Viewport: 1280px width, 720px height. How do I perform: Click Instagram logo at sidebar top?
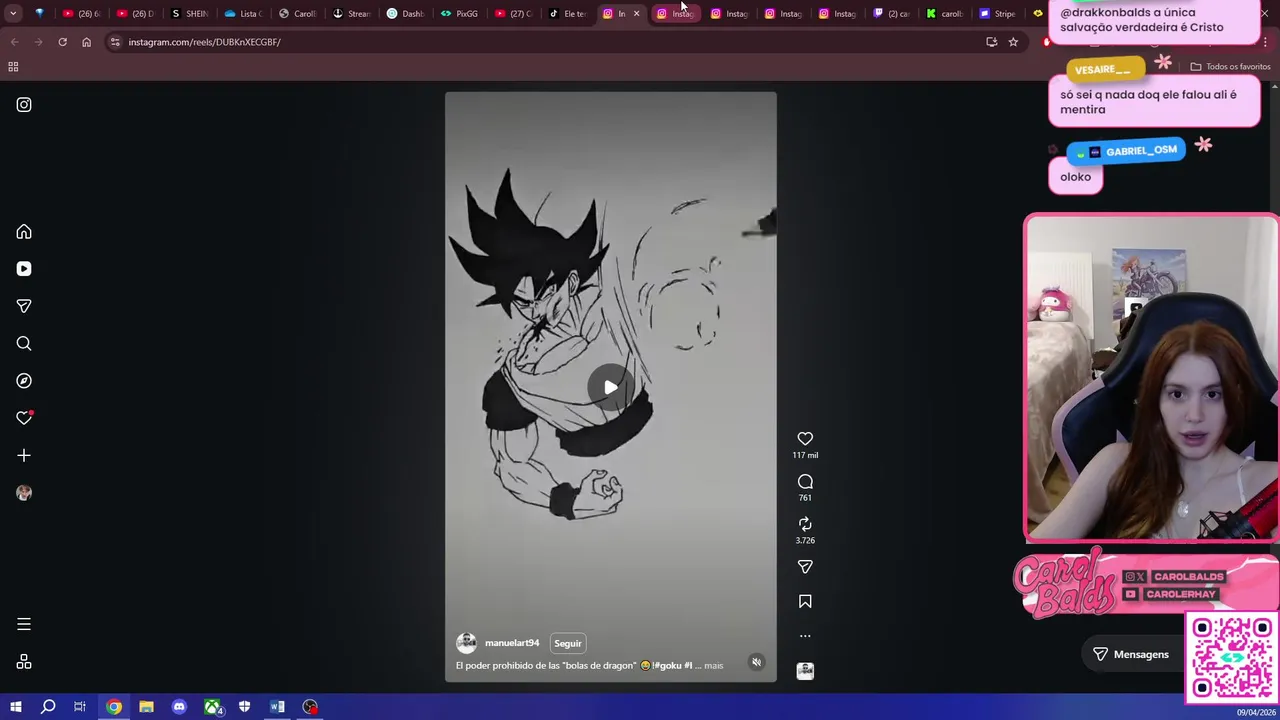[24, 105]
